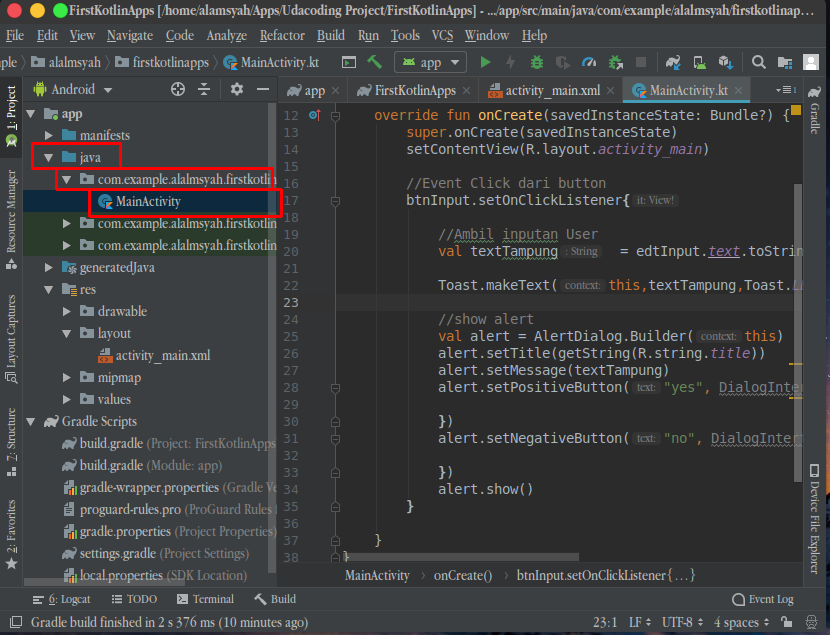
Task: Open the Terminal tool window
Action: tap(205, 599)
